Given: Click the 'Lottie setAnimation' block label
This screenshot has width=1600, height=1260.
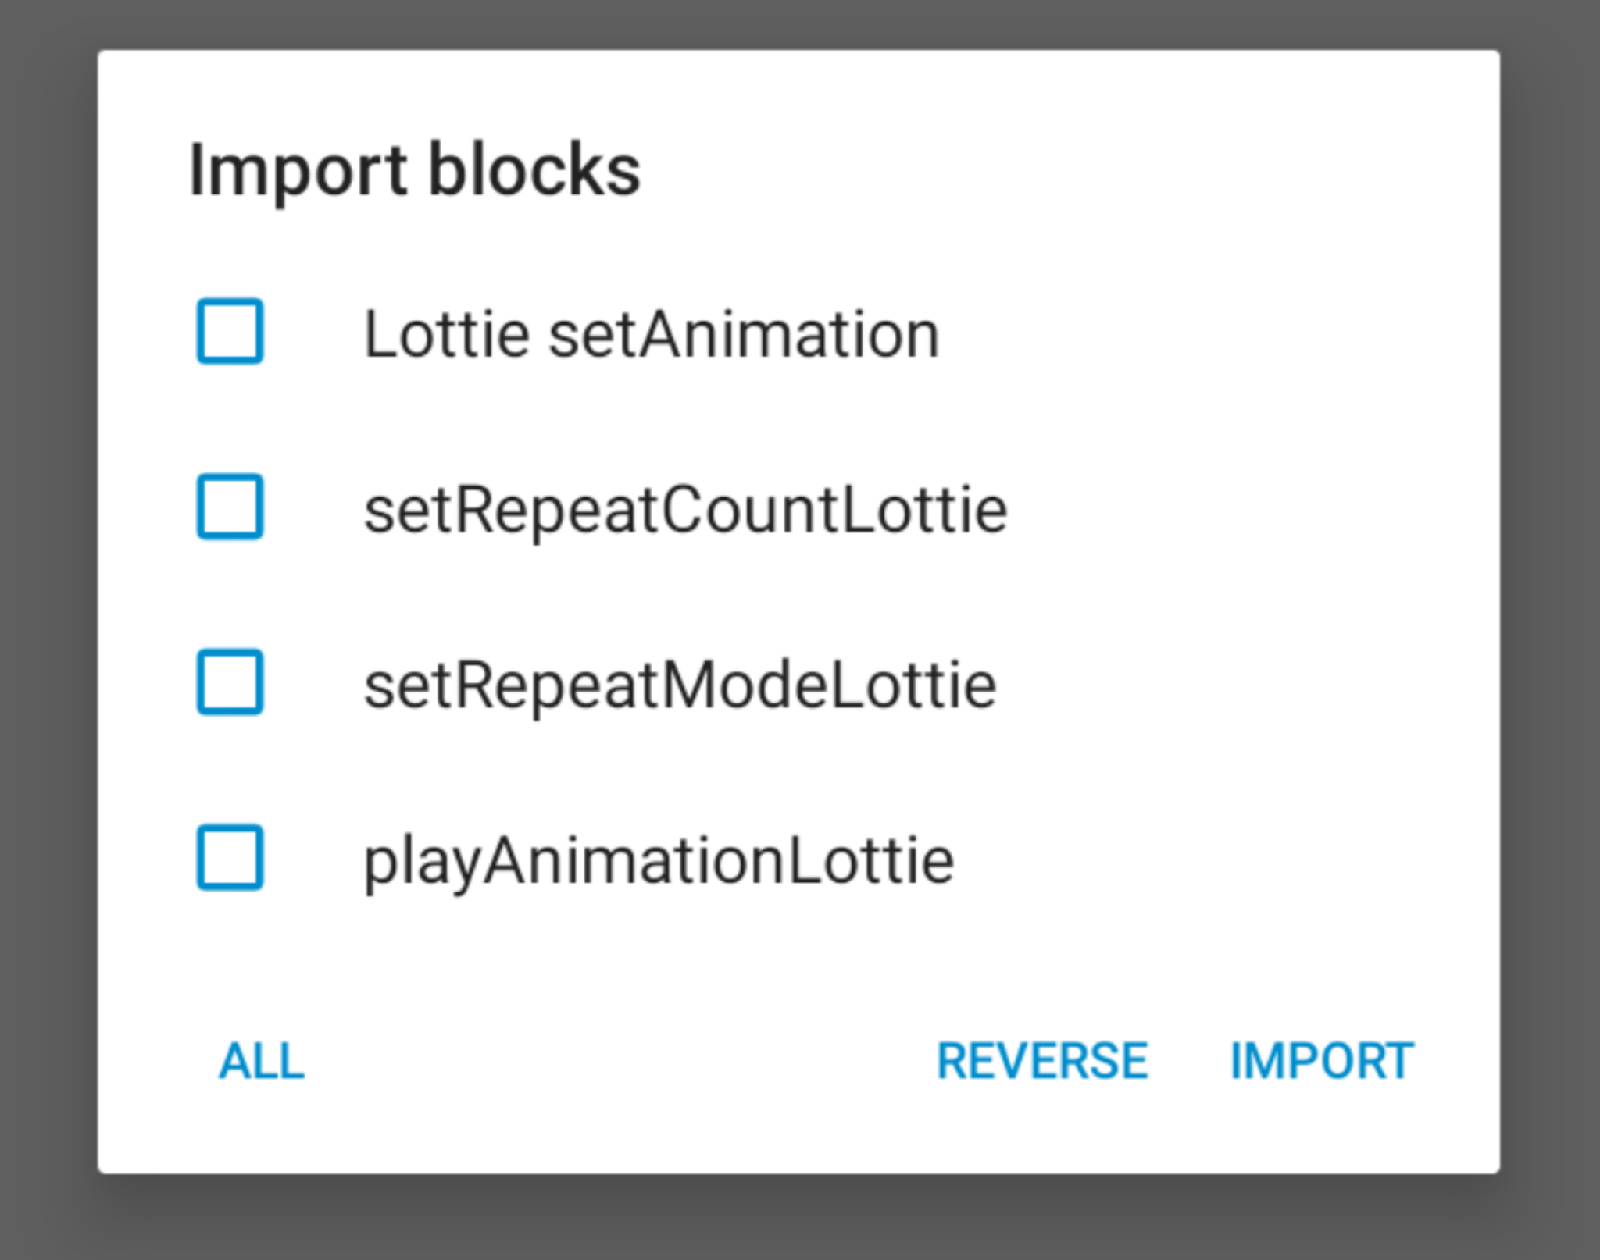Looking at the screenshot, I should (x=651, y=334).
